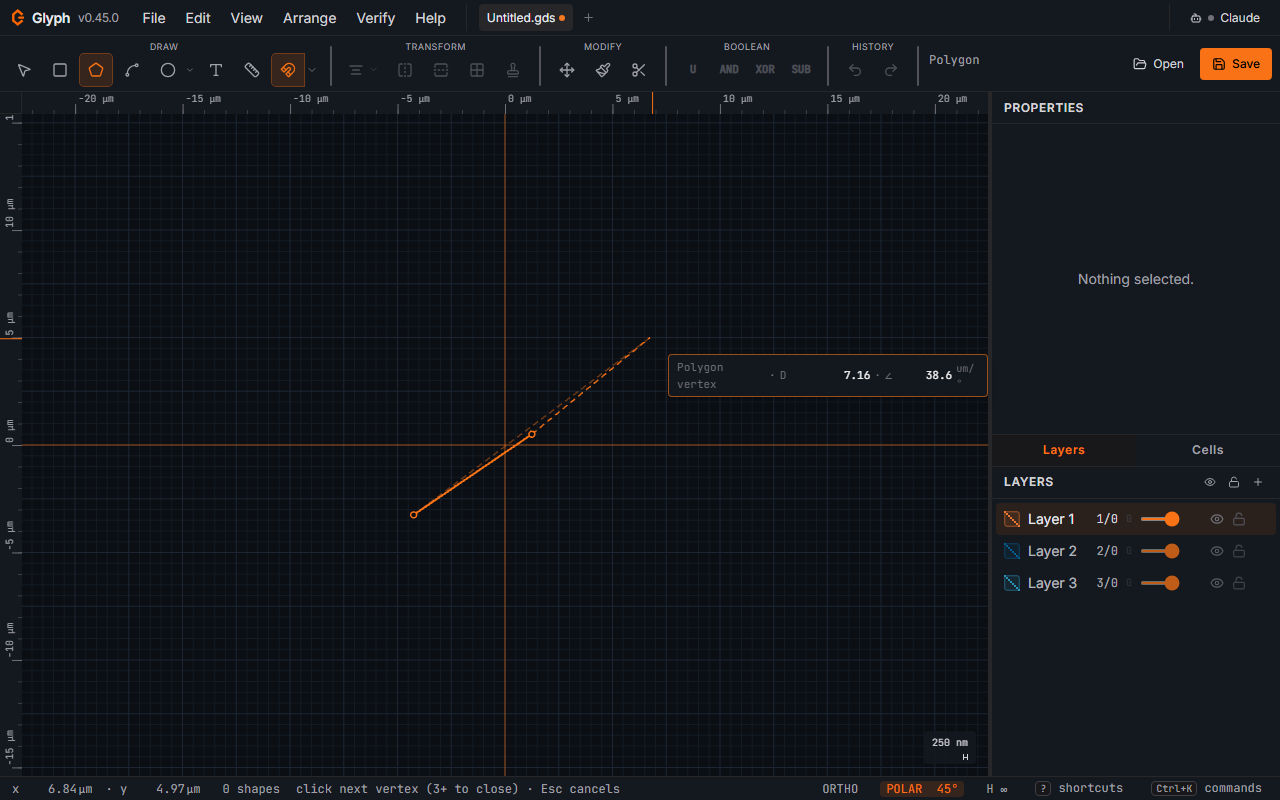Open the Help menu
The image size is (1280, 800).
coord(430,18)
